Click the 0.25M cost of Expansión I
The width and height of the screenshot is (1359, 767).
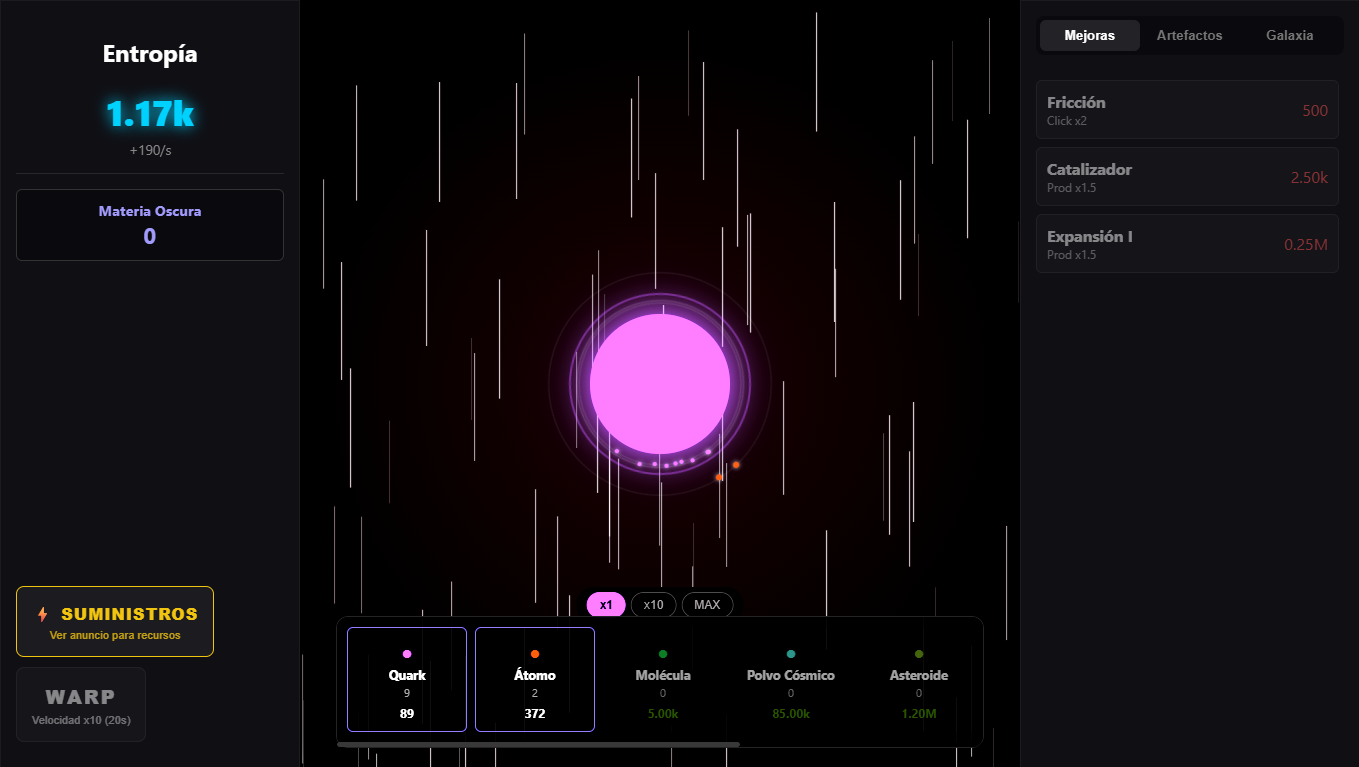click(1306, 244)
